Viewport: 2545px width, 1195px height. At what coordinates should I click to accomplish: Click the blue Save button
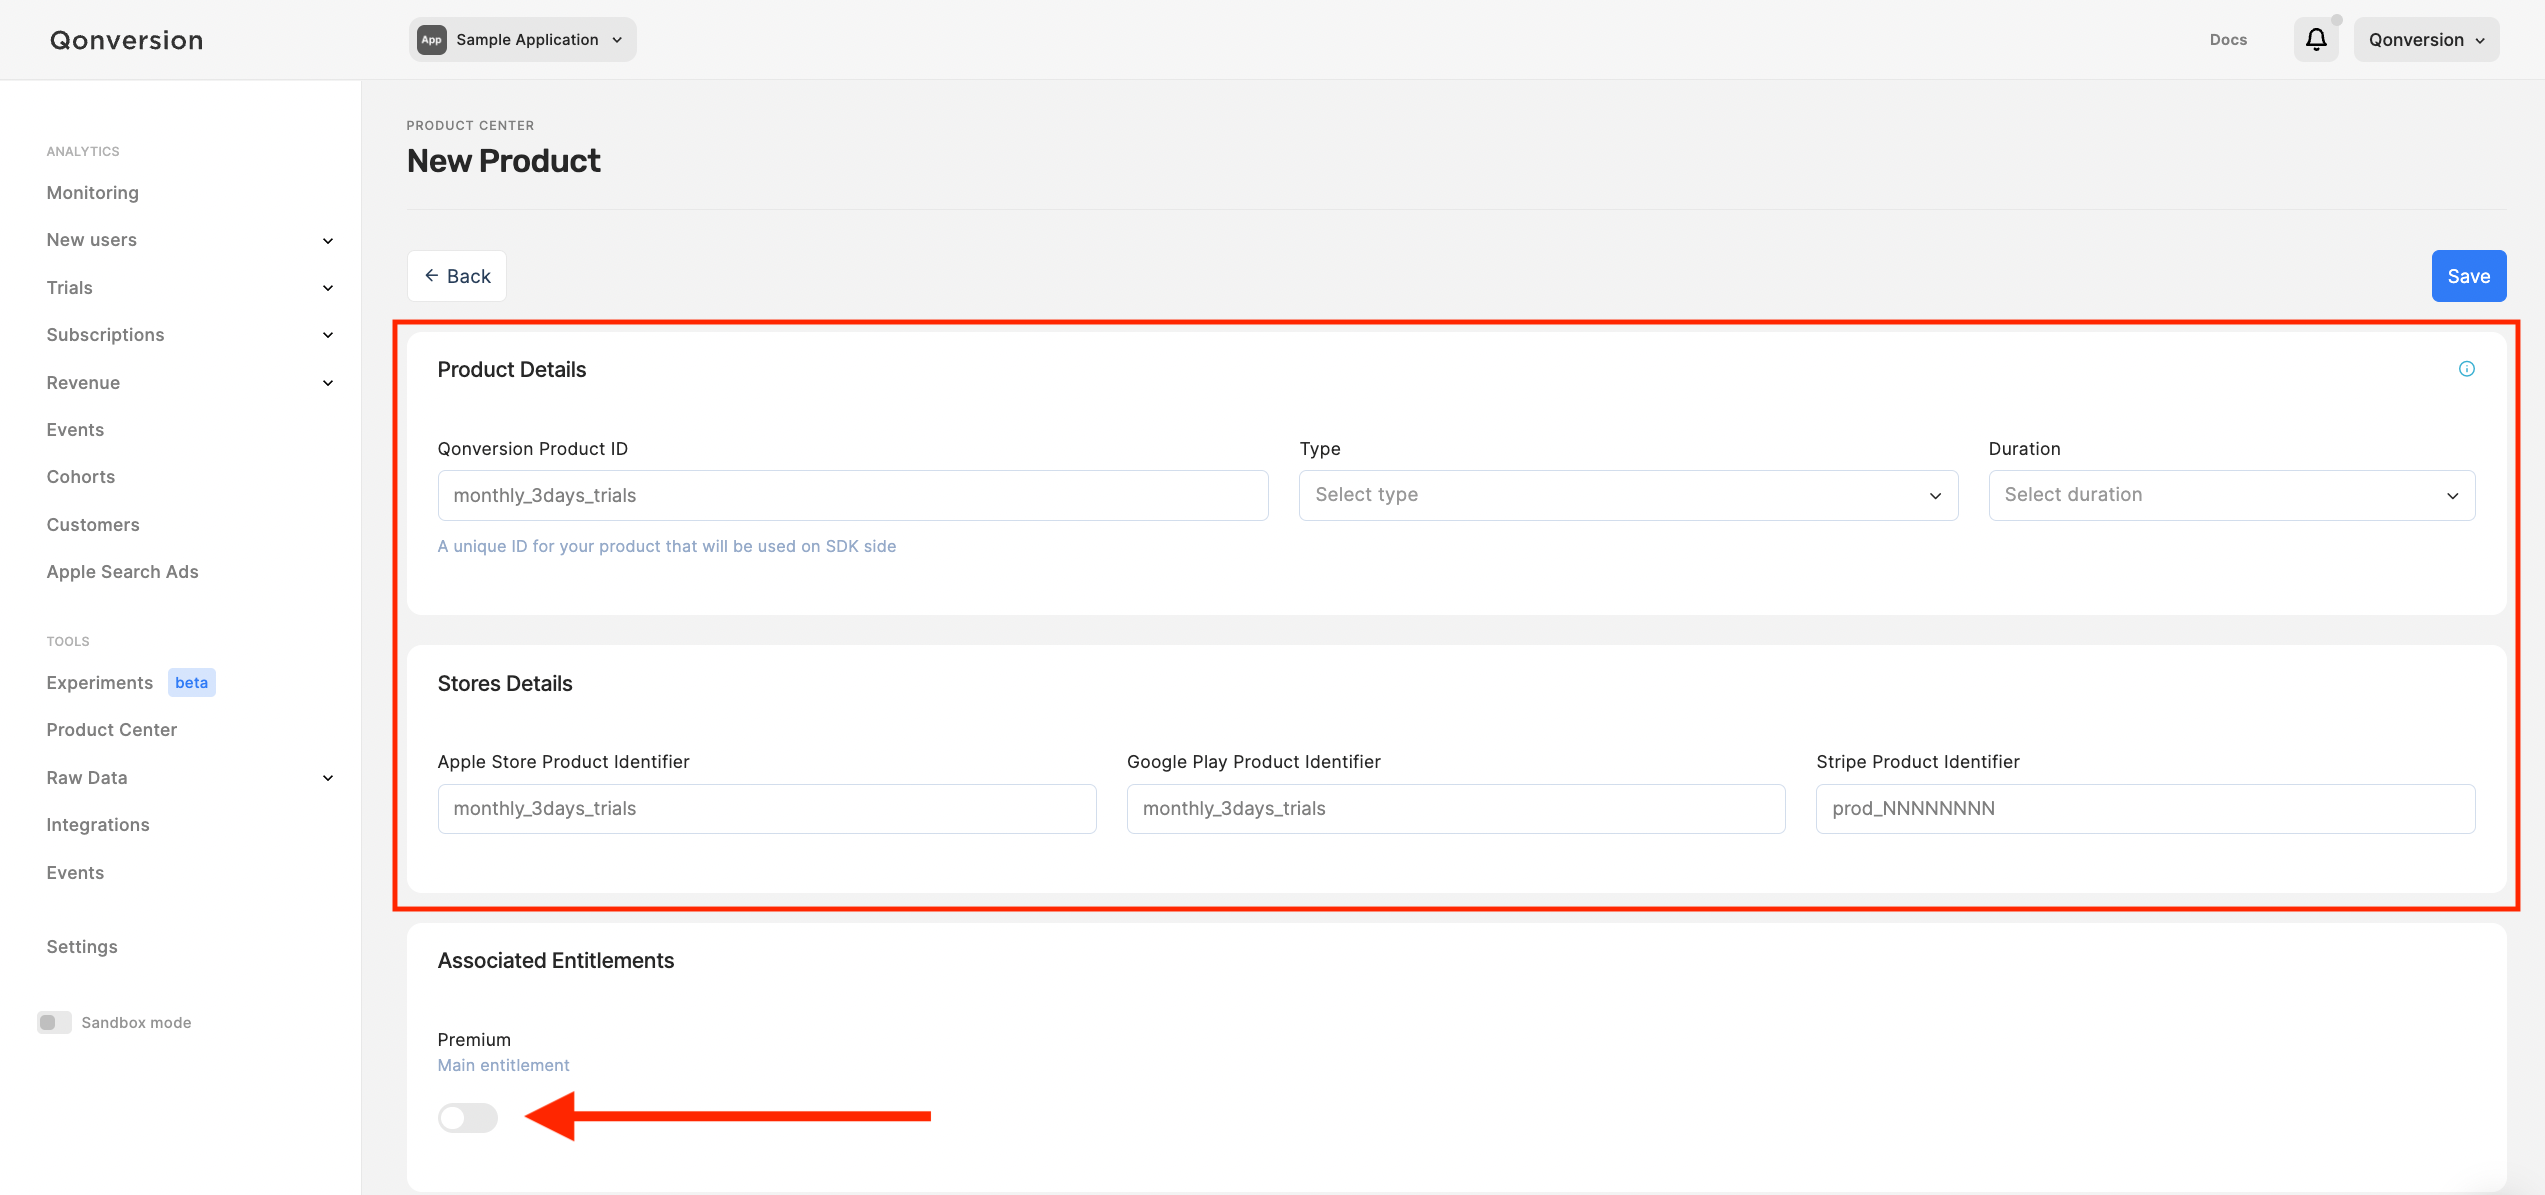pos(2467,276)
